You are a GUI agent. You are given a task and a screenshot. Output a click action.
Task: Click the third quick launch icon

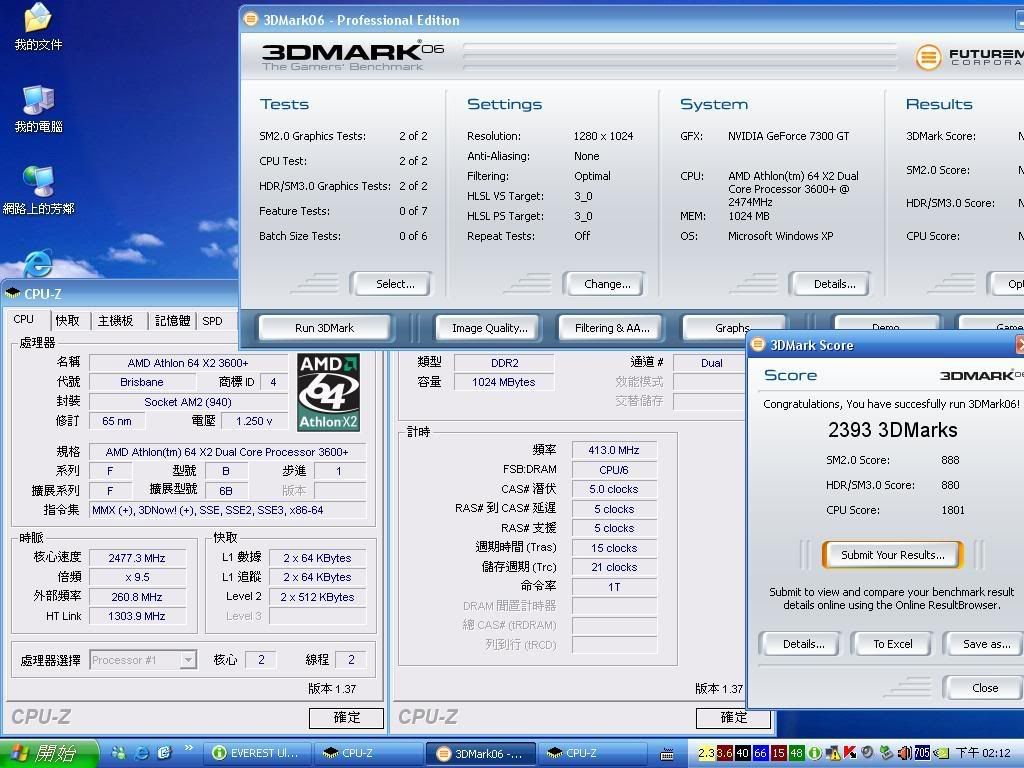tap(164, 753)
